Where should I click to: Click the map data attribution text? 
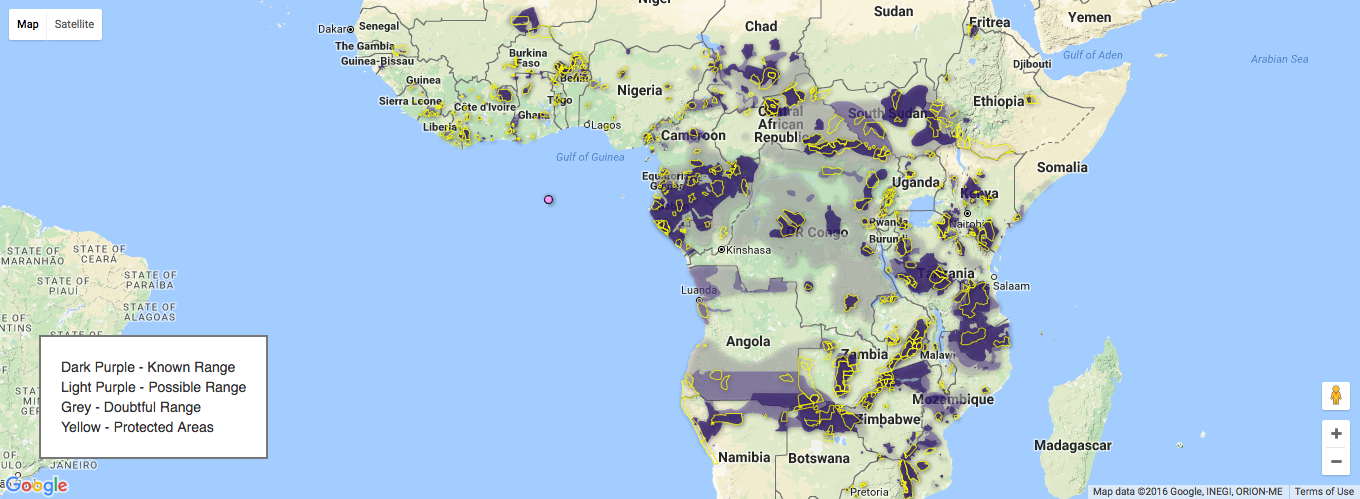[x=1187, y=491]
